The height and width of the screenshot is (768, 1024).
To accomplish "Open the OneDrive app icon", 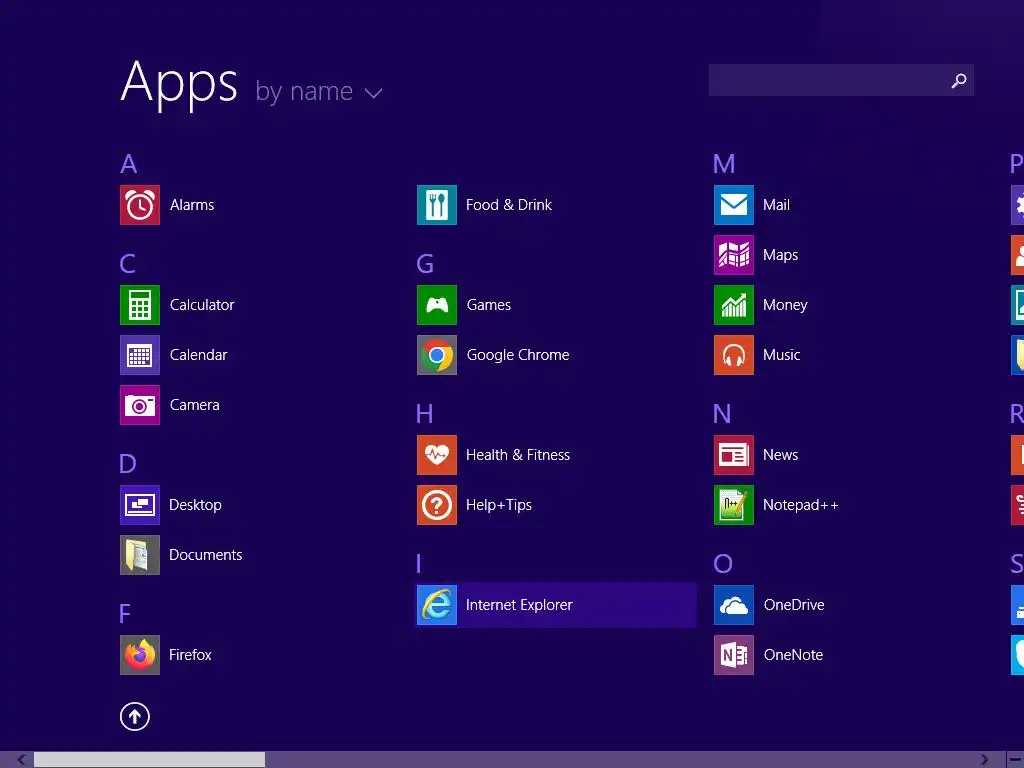I will point(734,605).
